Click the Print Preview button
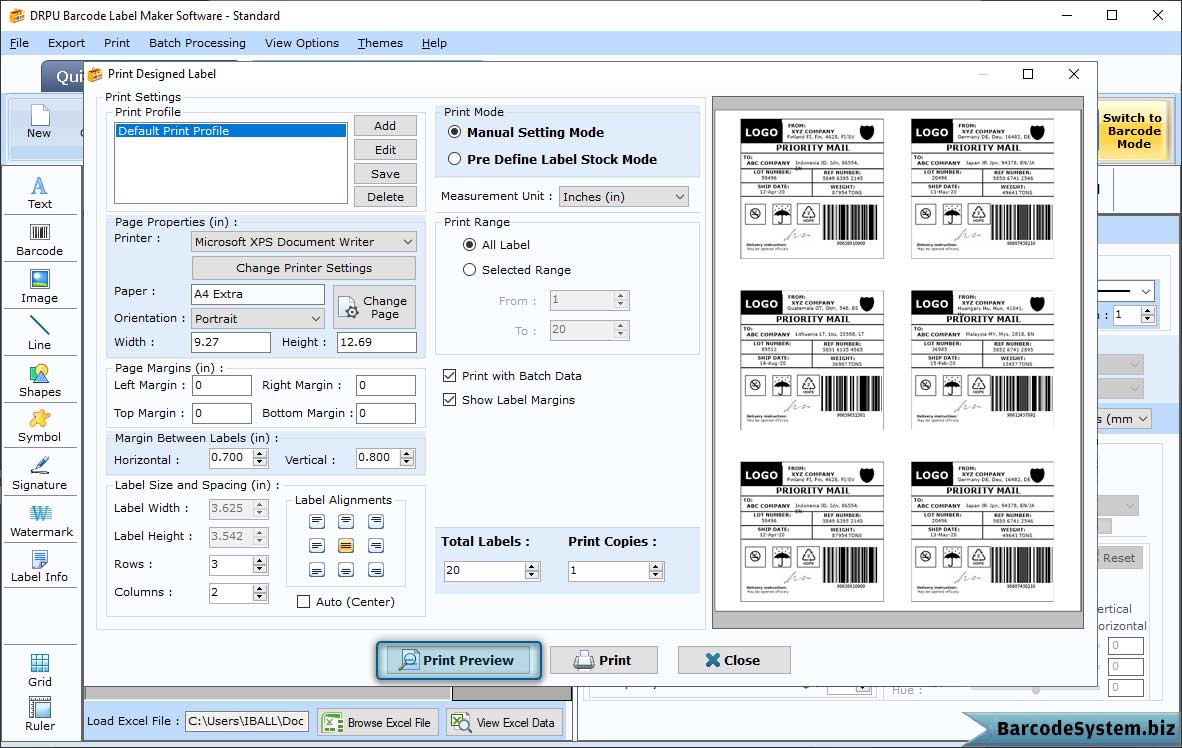 click(x=459, y=660)
